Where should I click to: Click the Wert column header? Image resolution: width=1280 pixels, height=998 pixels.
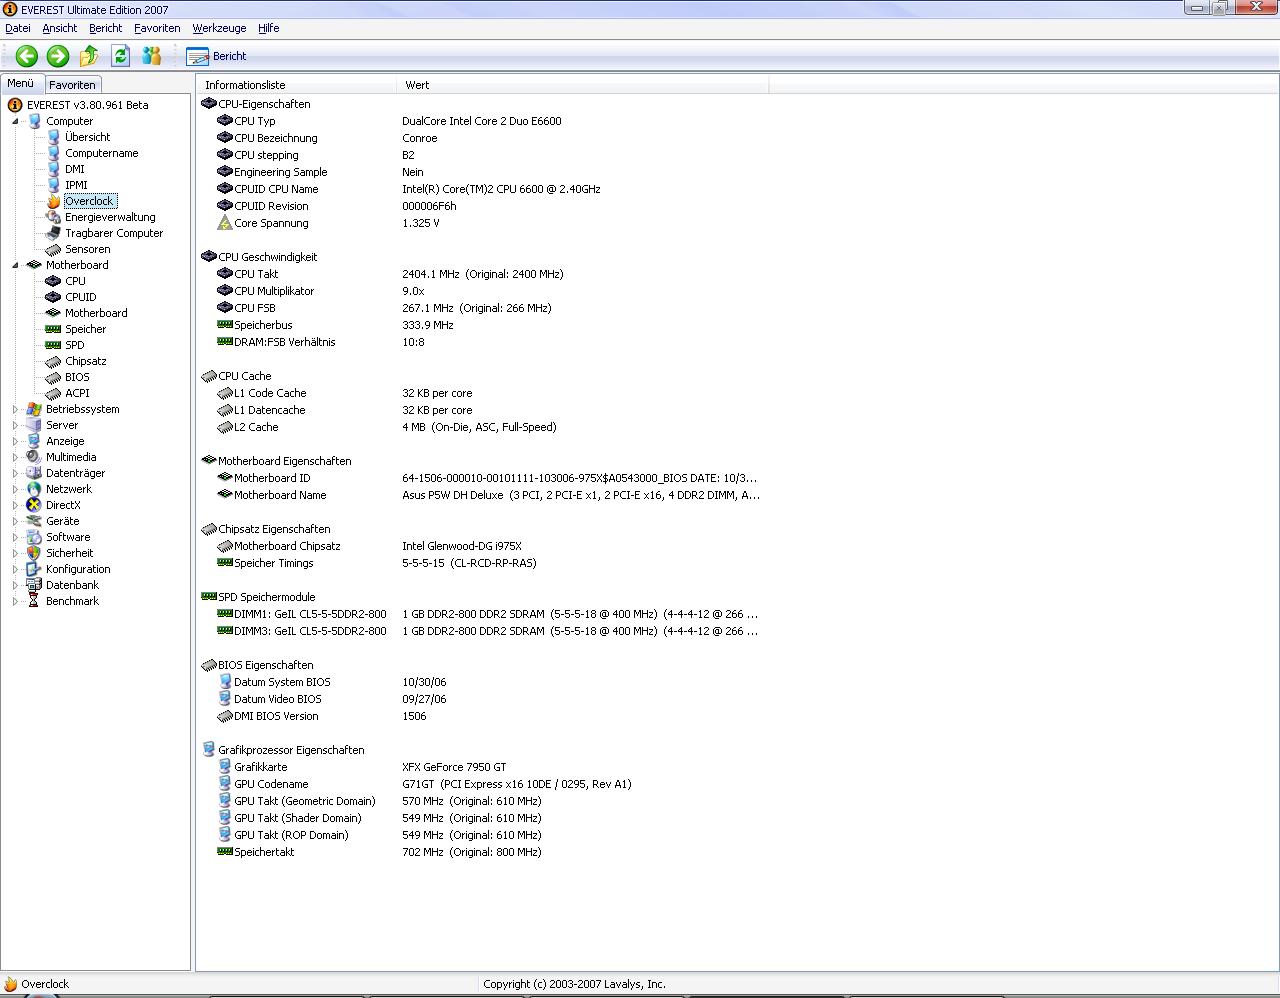(x=582, y=85)
